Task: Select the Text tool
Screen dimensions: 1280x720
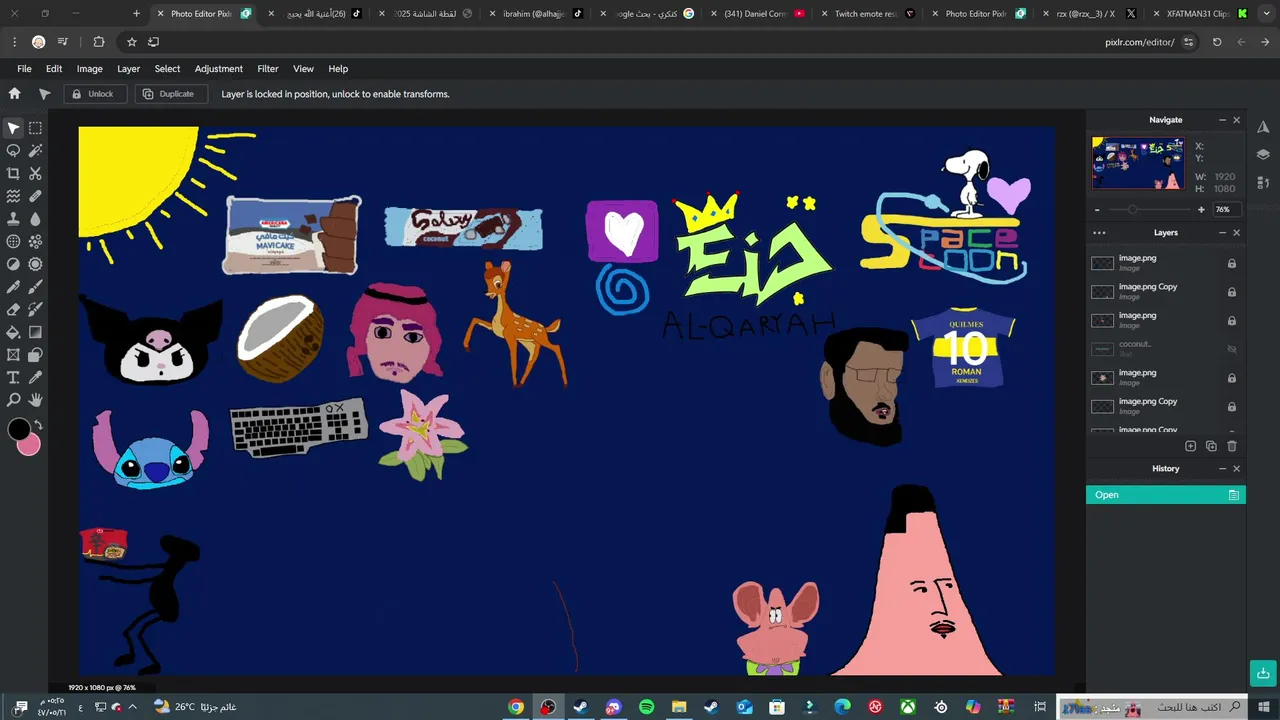Action: [x=13, y=377]
